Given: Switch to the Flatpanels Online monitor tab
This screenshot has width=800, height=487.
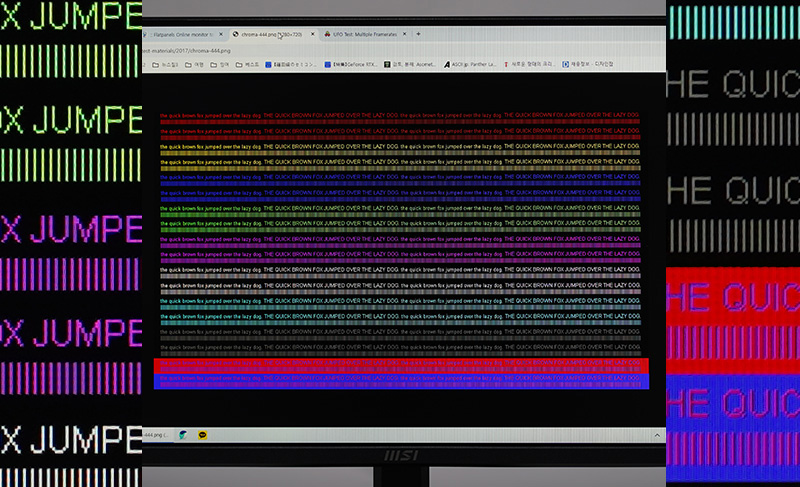Looking at the screenshot, I should (184, 35).
